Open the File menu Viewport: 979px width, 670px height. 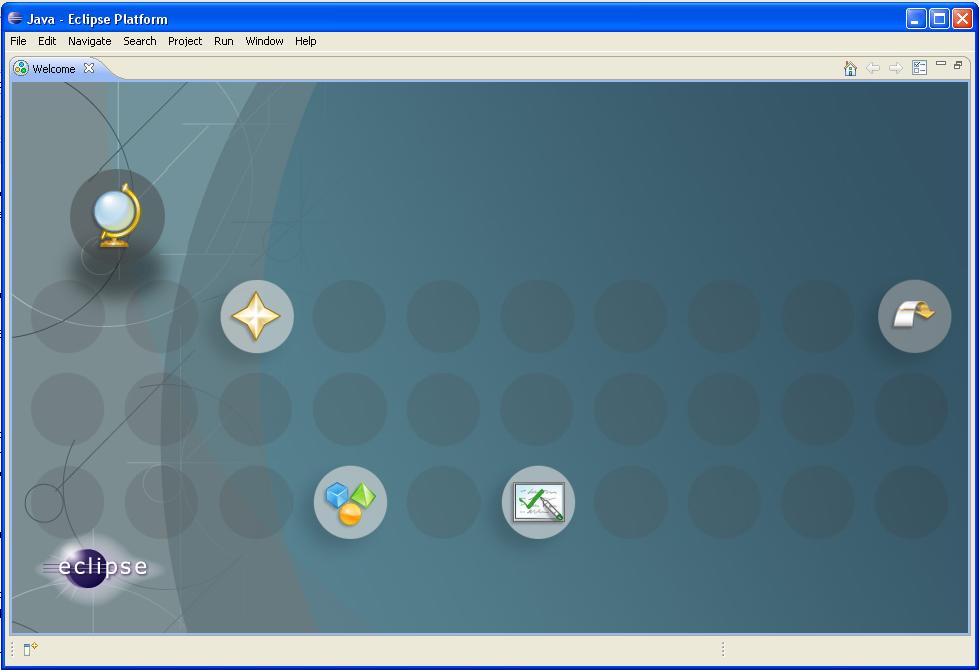(x=18, y=41)
